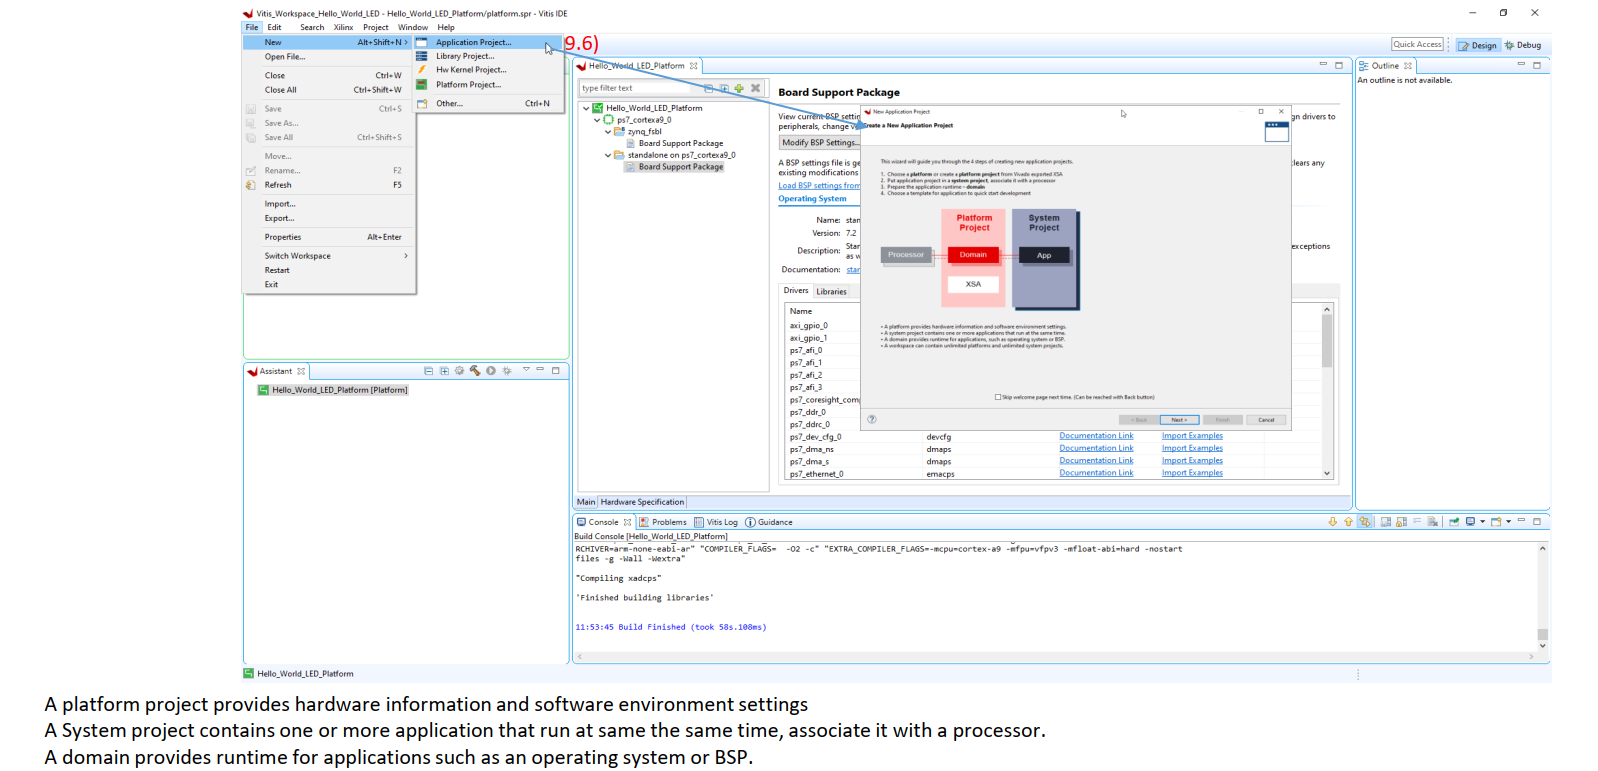1598x771 pixels.
Task: Open Documentation Link for ps7_dma_ns
Action: (x=1096, y=448)
